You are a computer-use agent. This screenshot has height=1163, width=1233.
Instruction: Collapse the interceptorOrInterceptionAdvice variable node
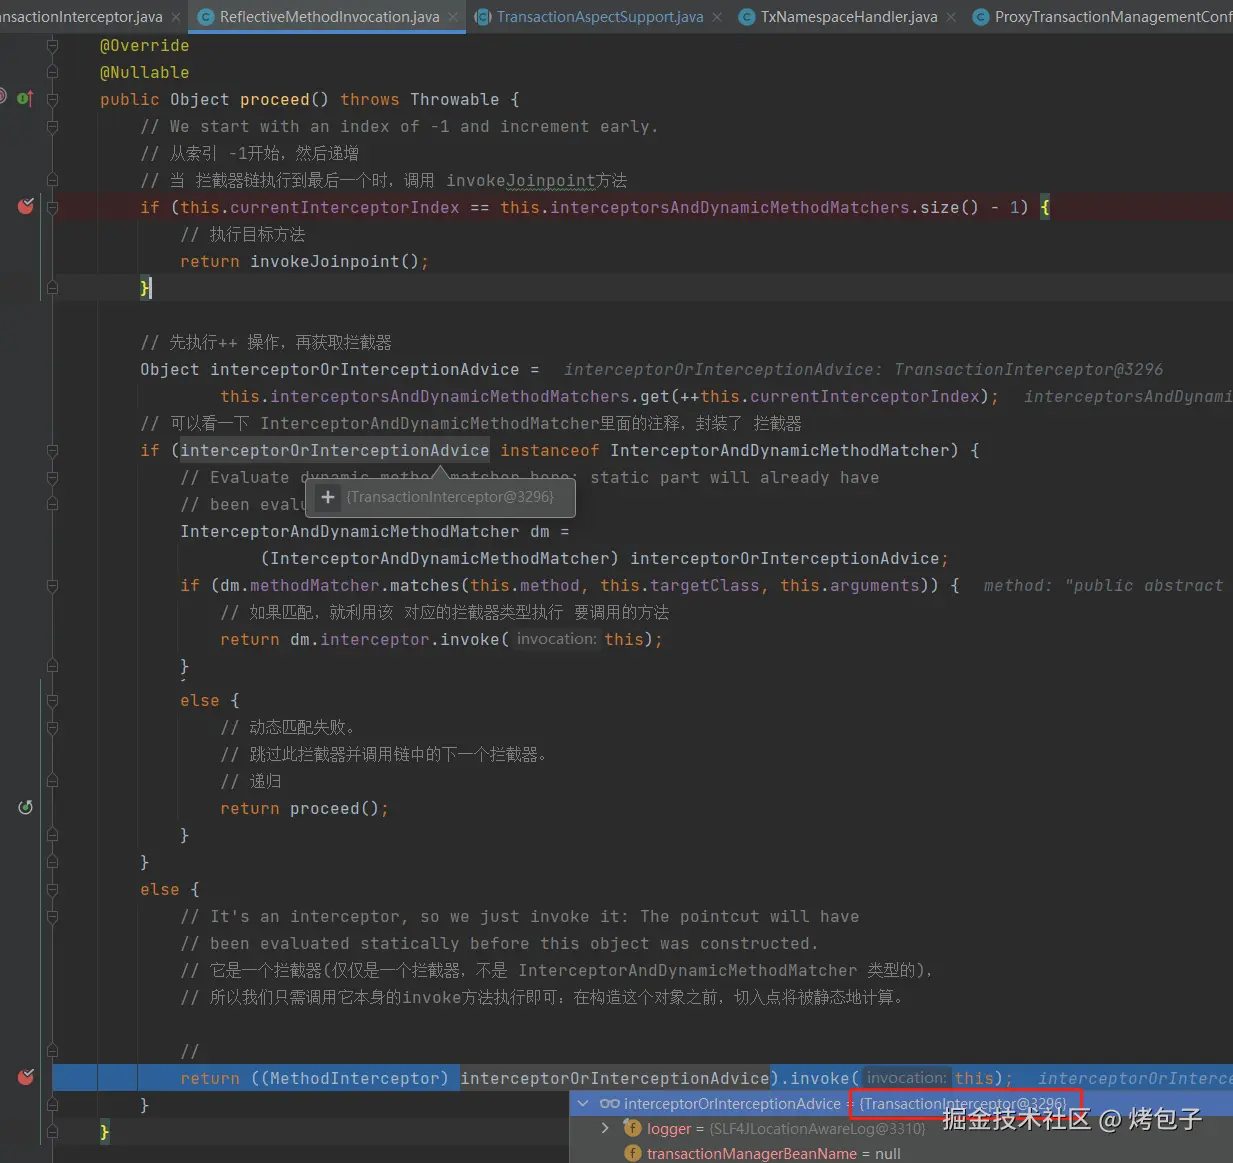(583, 1104)
